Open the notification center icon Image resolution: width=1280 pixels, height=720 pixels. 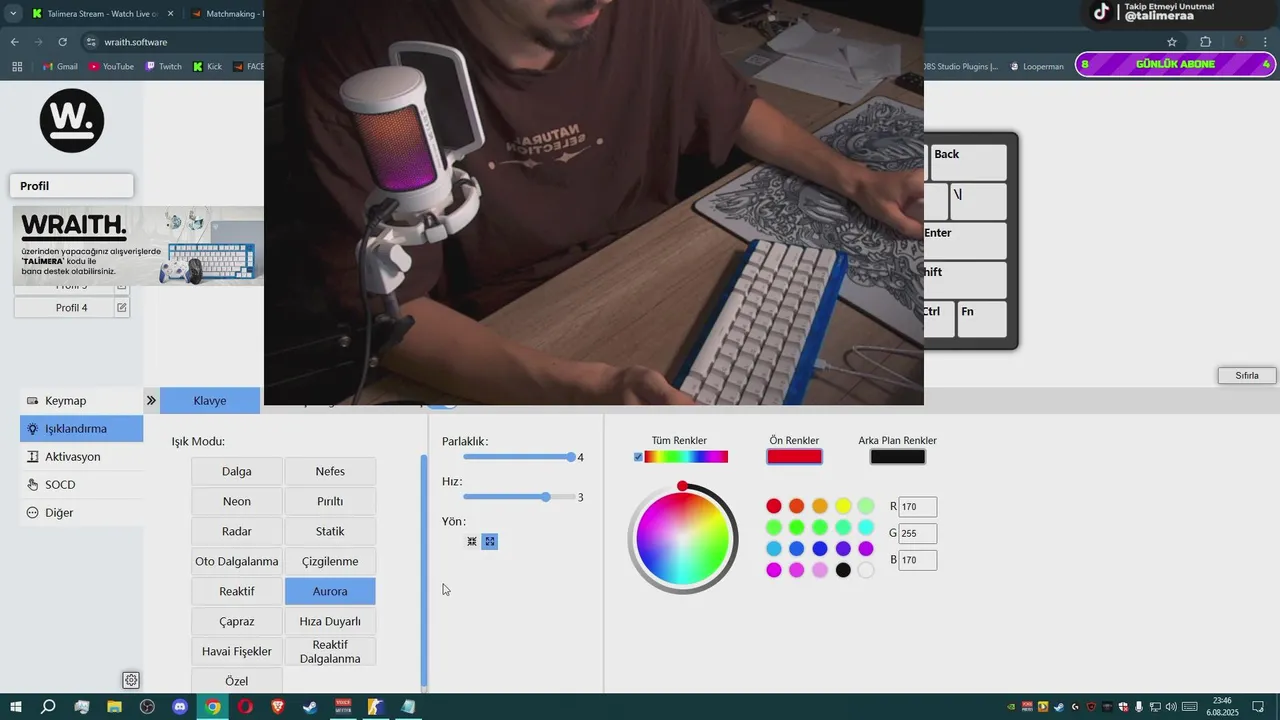pyautogui.click(x=1258, y=707)
